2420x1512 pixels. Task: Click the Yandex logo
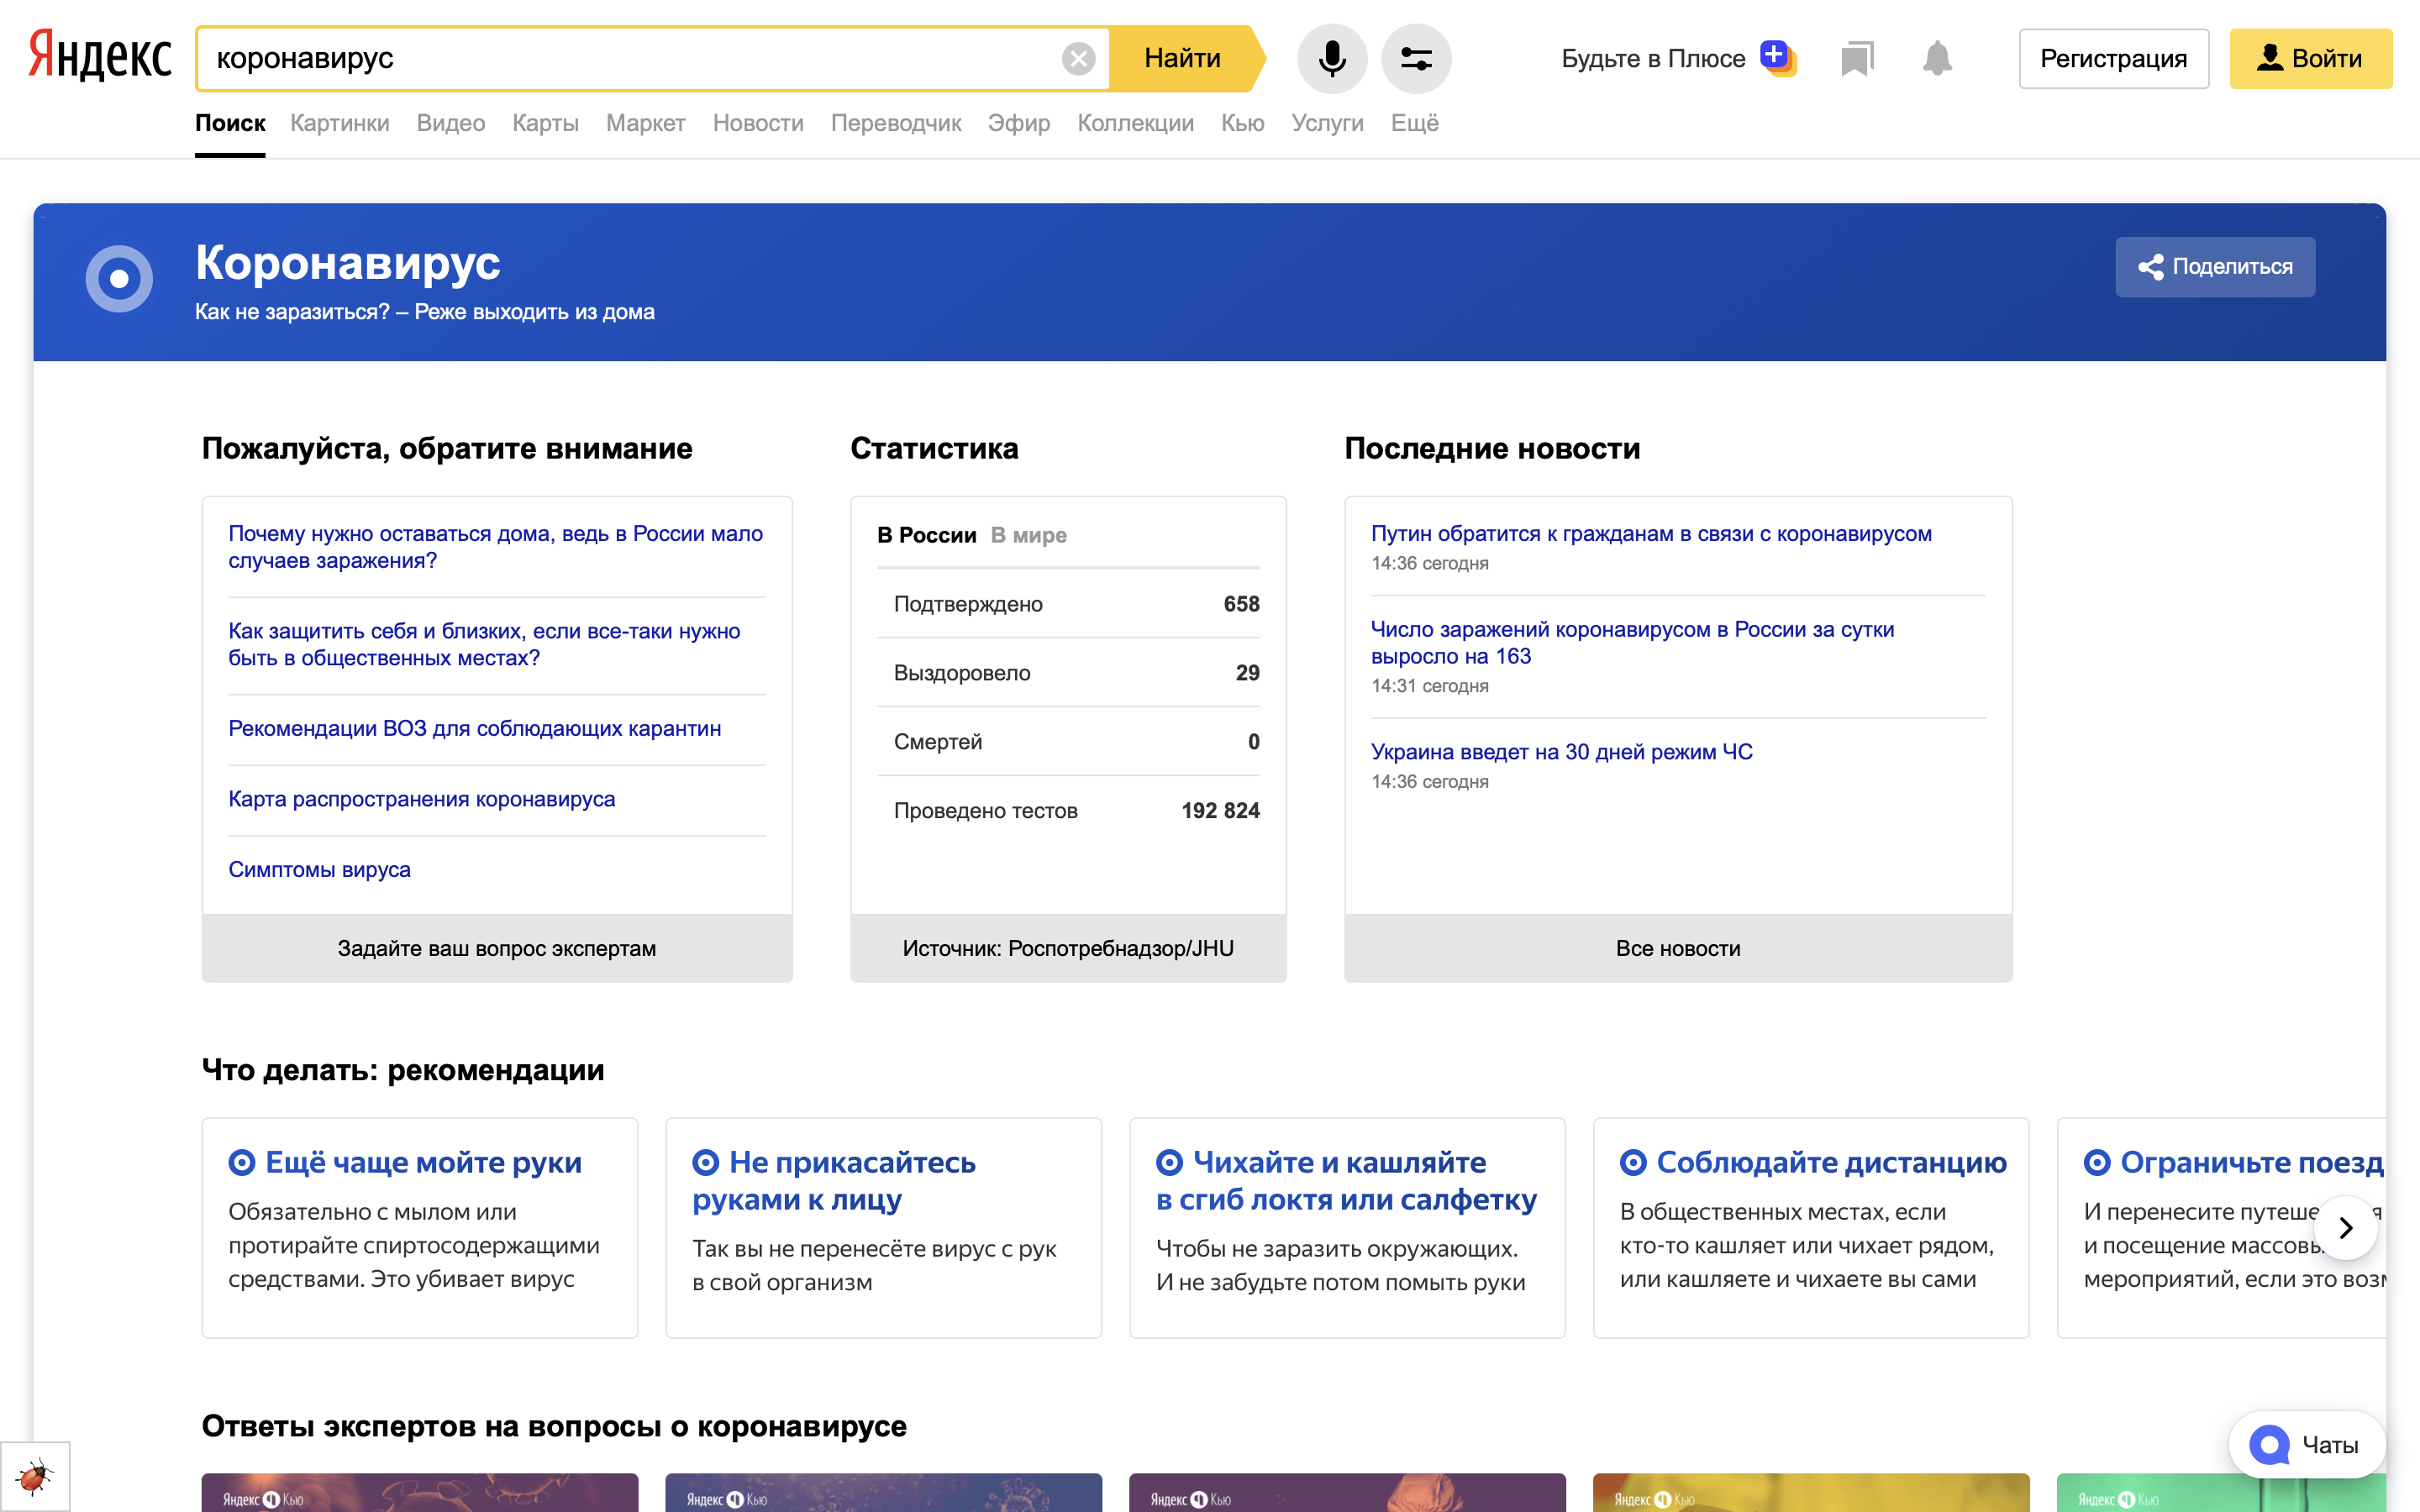point(100,55)
